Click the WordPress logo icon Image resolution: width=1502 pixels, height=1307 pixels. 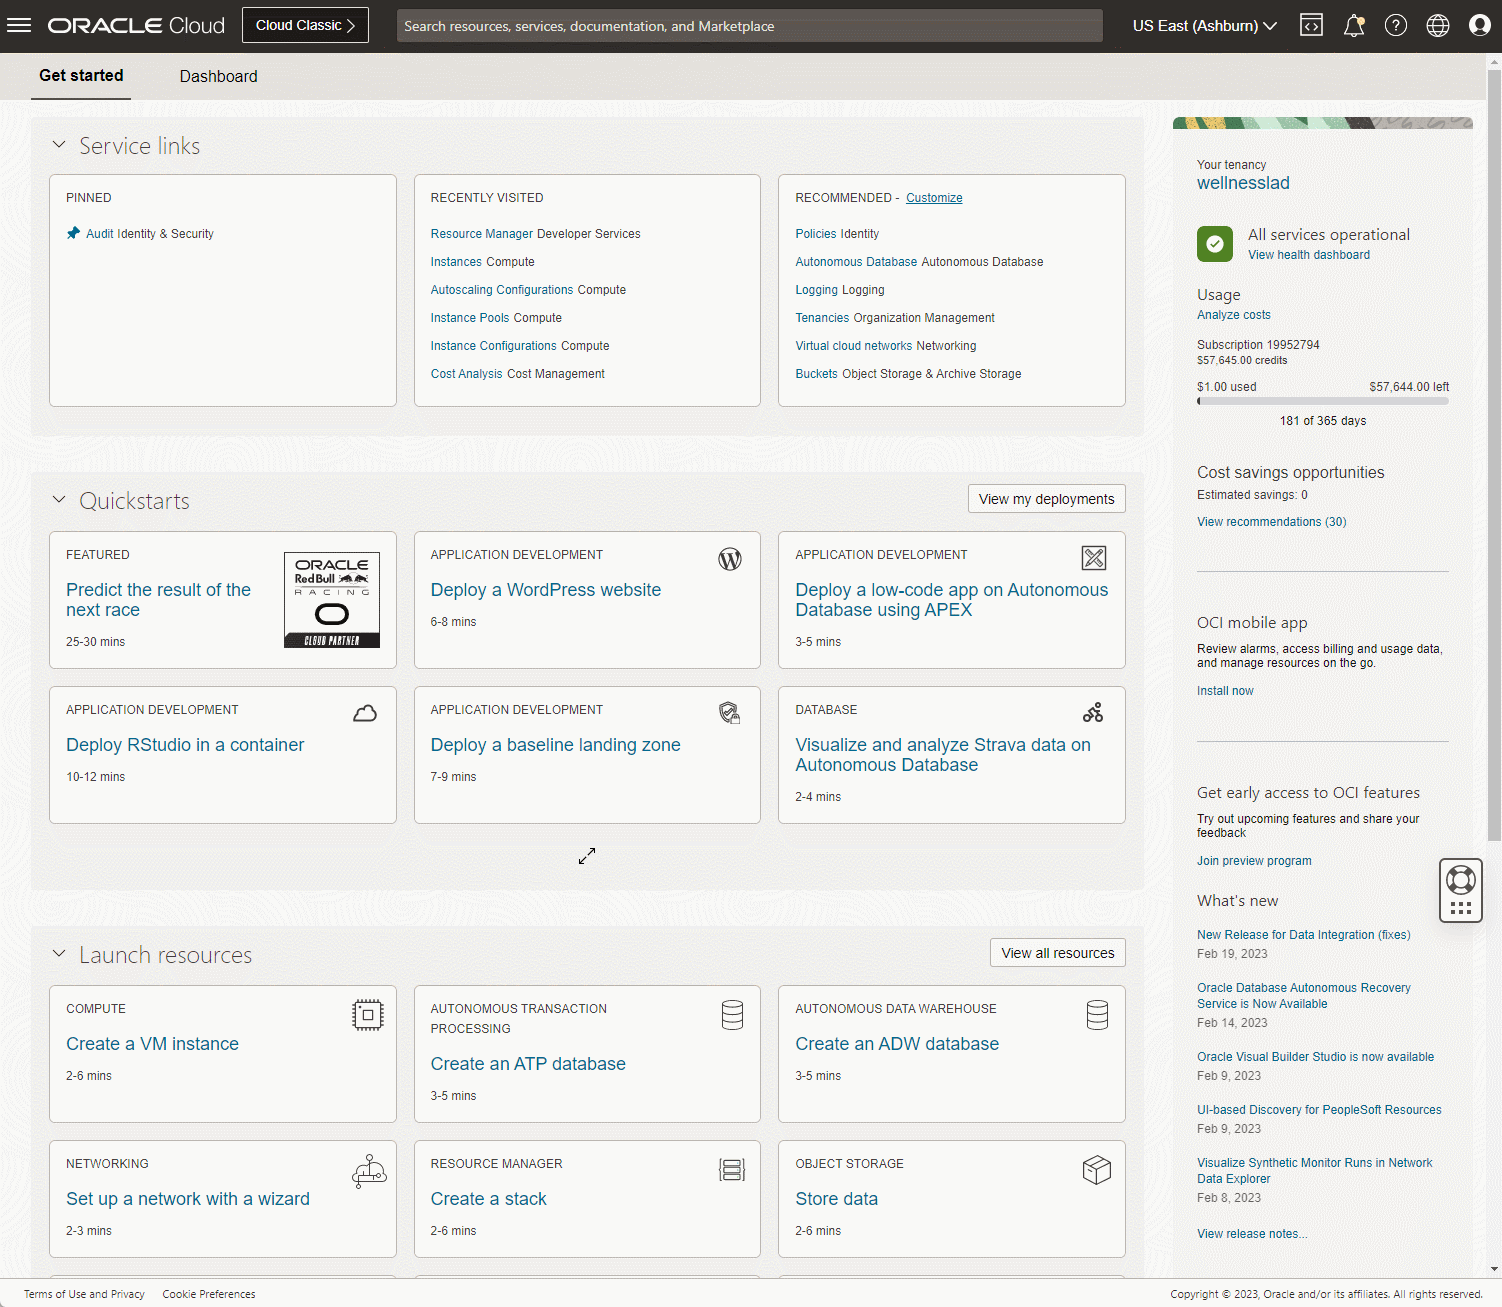tap(730, 559)
